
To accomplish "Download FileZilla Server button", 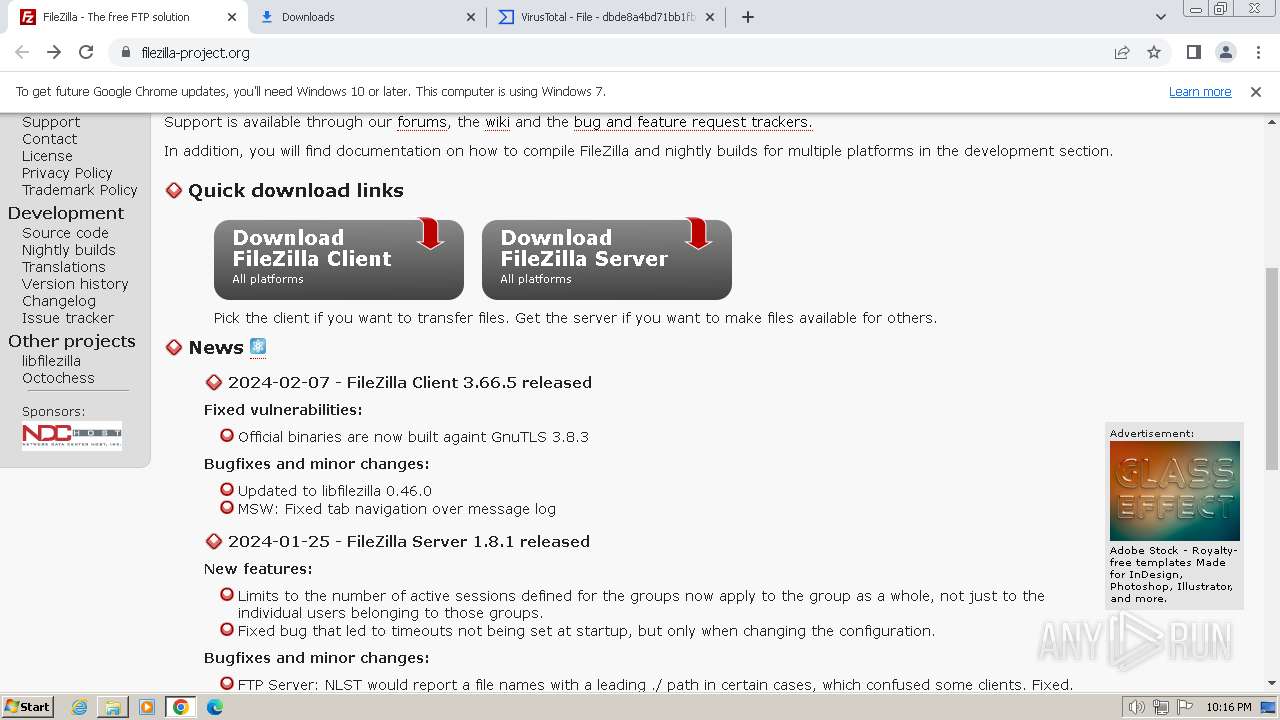I will pos(607,259).
